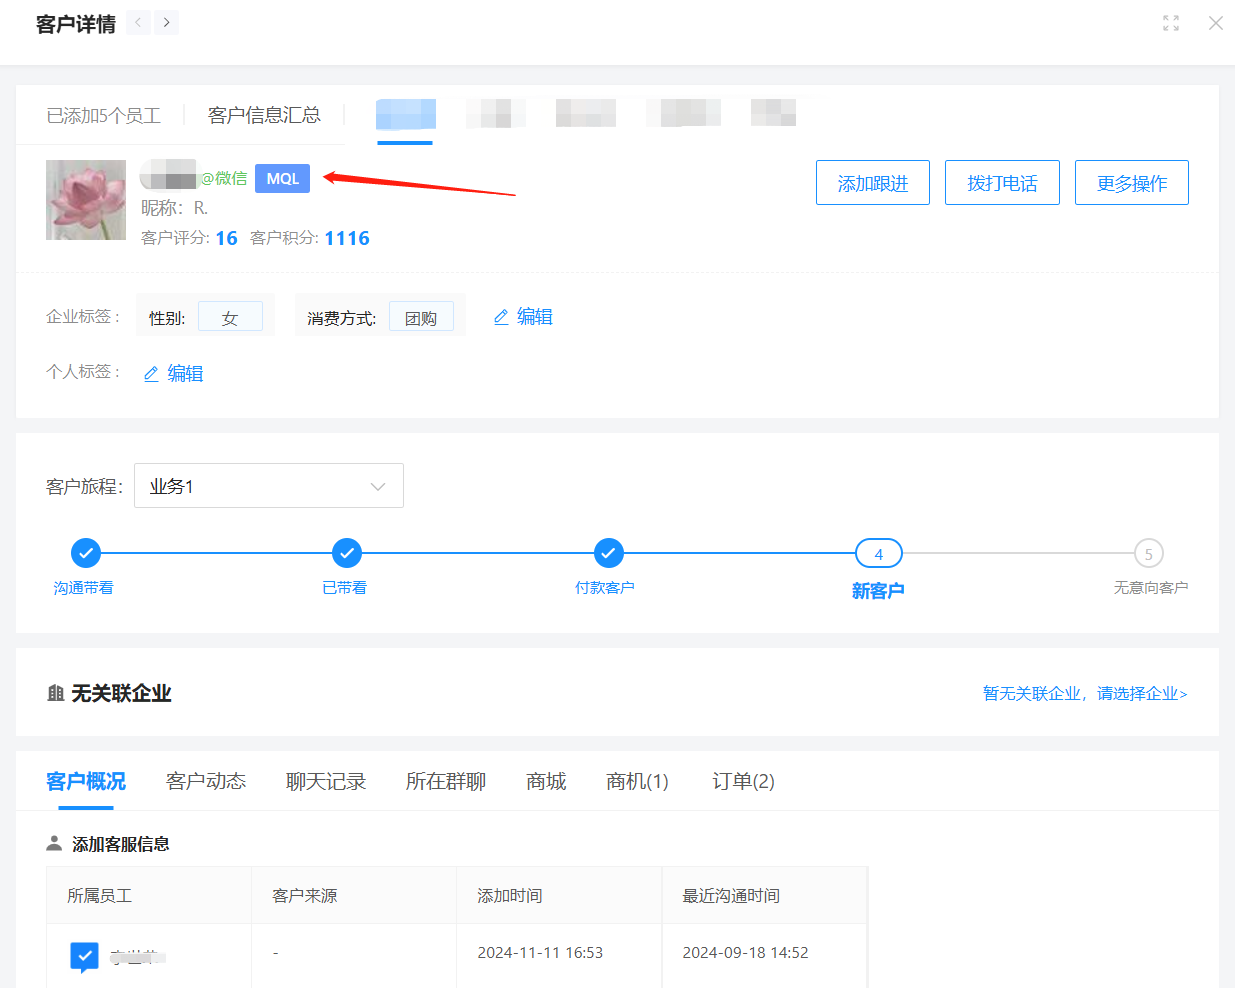Go to next customer with right arrow
Viewport: 1235px width, 988px height.
point(167,22)
